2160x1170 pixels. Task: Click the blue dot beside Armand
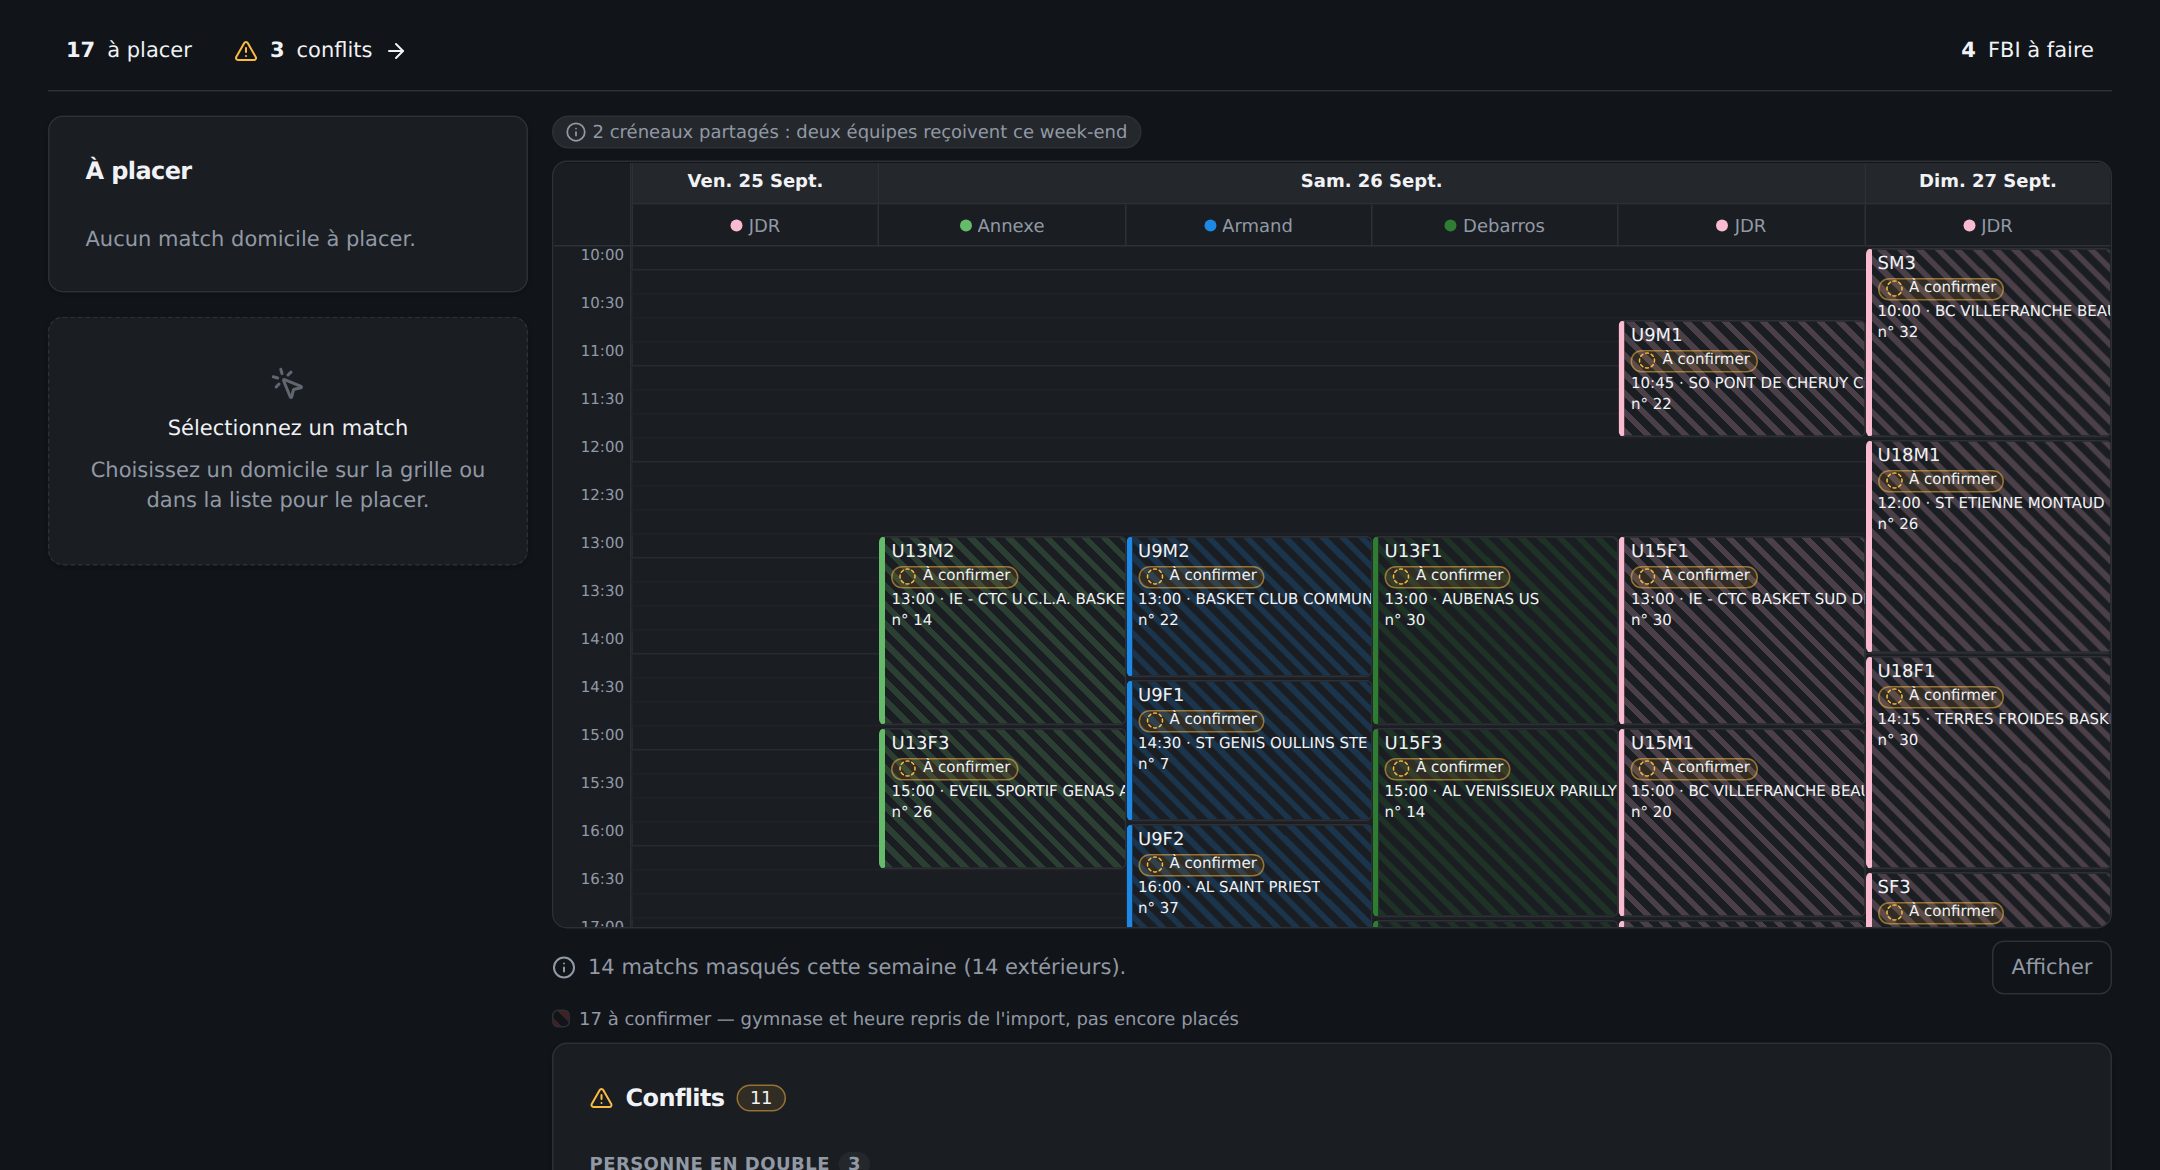1210,226
